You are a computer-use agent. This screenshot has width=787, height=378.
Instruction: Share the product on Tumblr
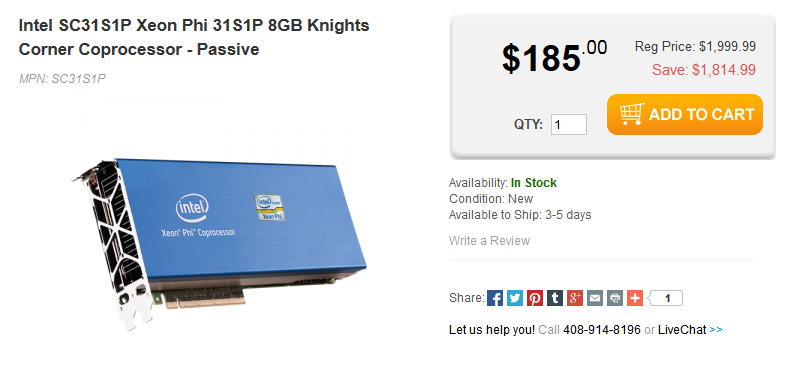pos(555,298)
